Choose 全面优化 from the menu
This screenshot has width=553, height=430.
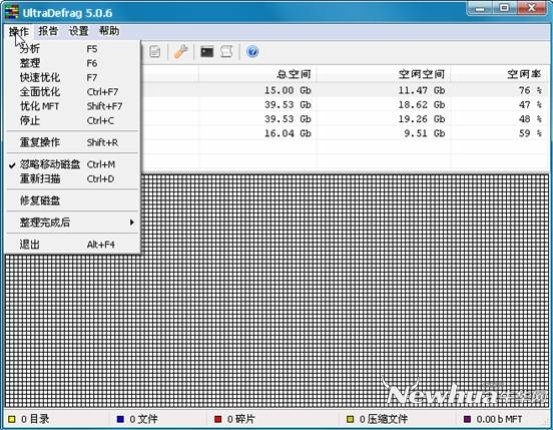point(73,92)
